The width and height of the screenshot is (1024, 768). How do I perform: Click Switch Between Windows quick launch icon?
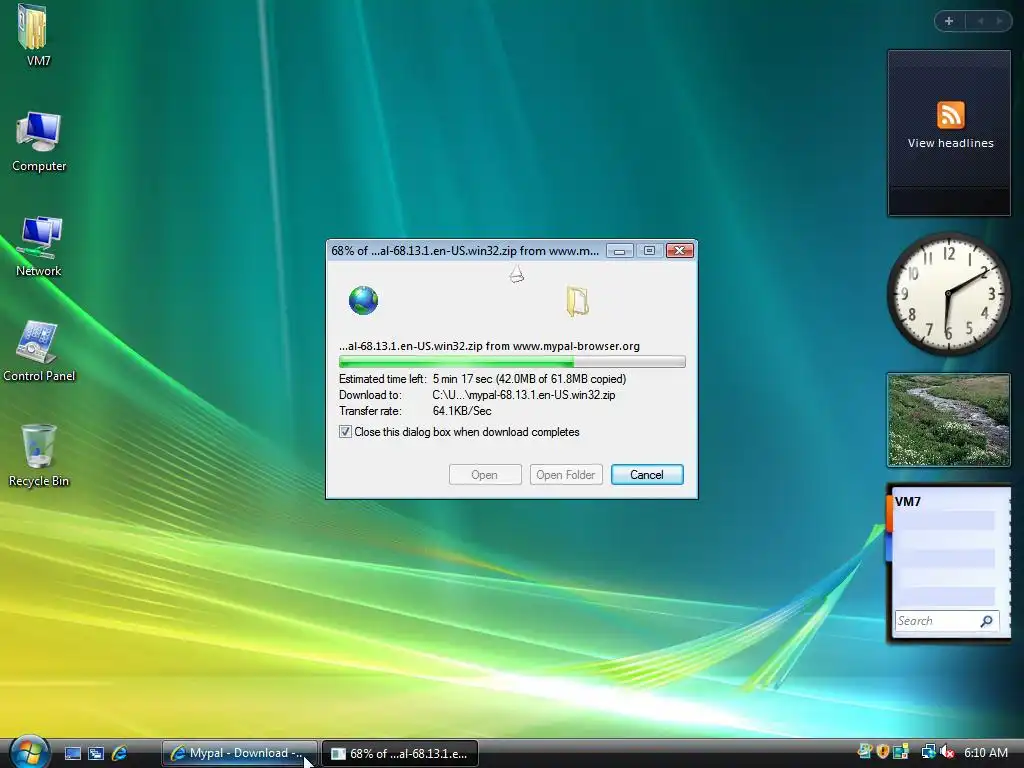(x=96, y=753)
